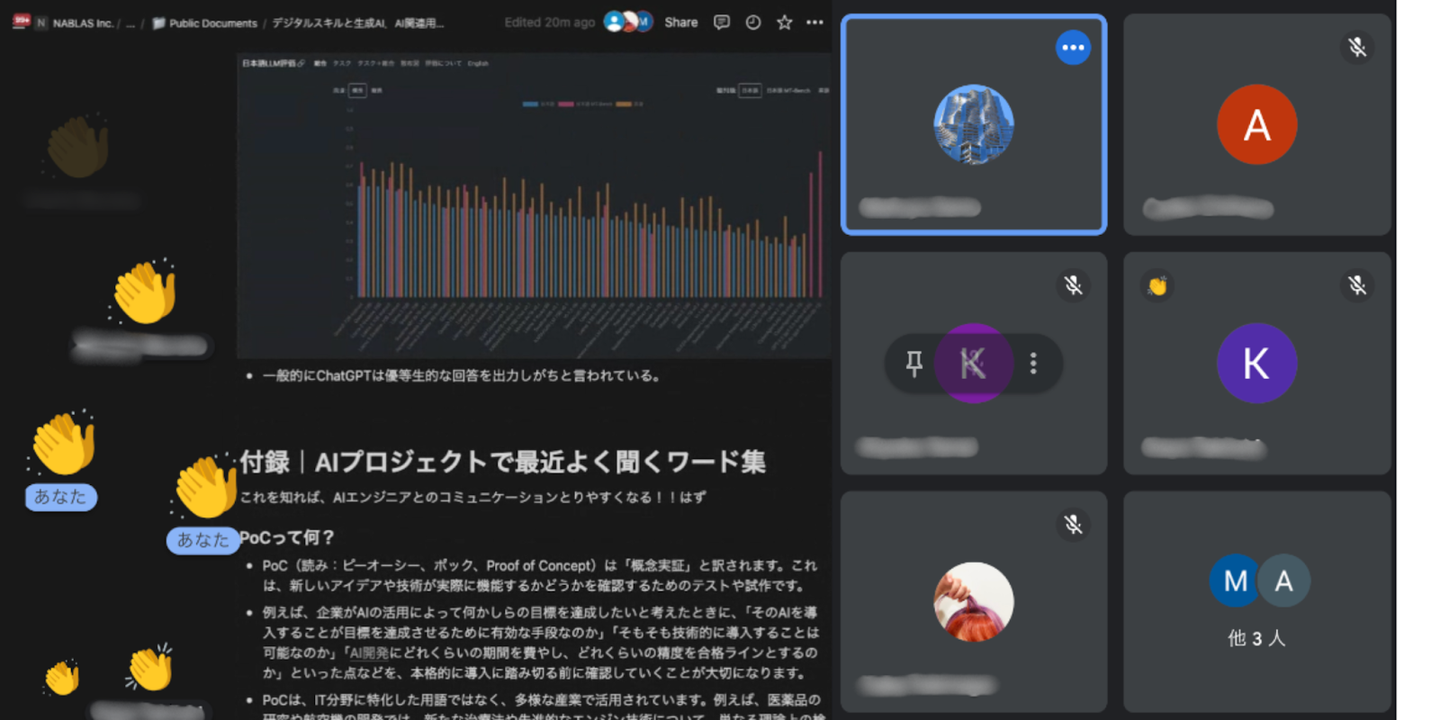Click the デジタルスキルと生成AI page title breadcrumb
The height and width of the screenshot is (720, 1440).
[x=358, y=23]
